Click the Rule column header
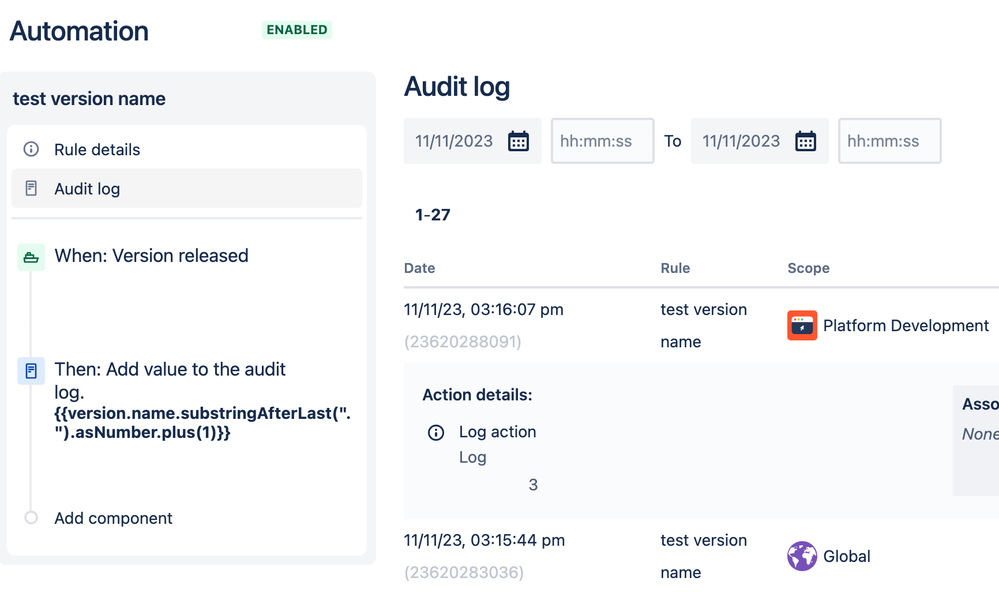 (x=675, y=268)
